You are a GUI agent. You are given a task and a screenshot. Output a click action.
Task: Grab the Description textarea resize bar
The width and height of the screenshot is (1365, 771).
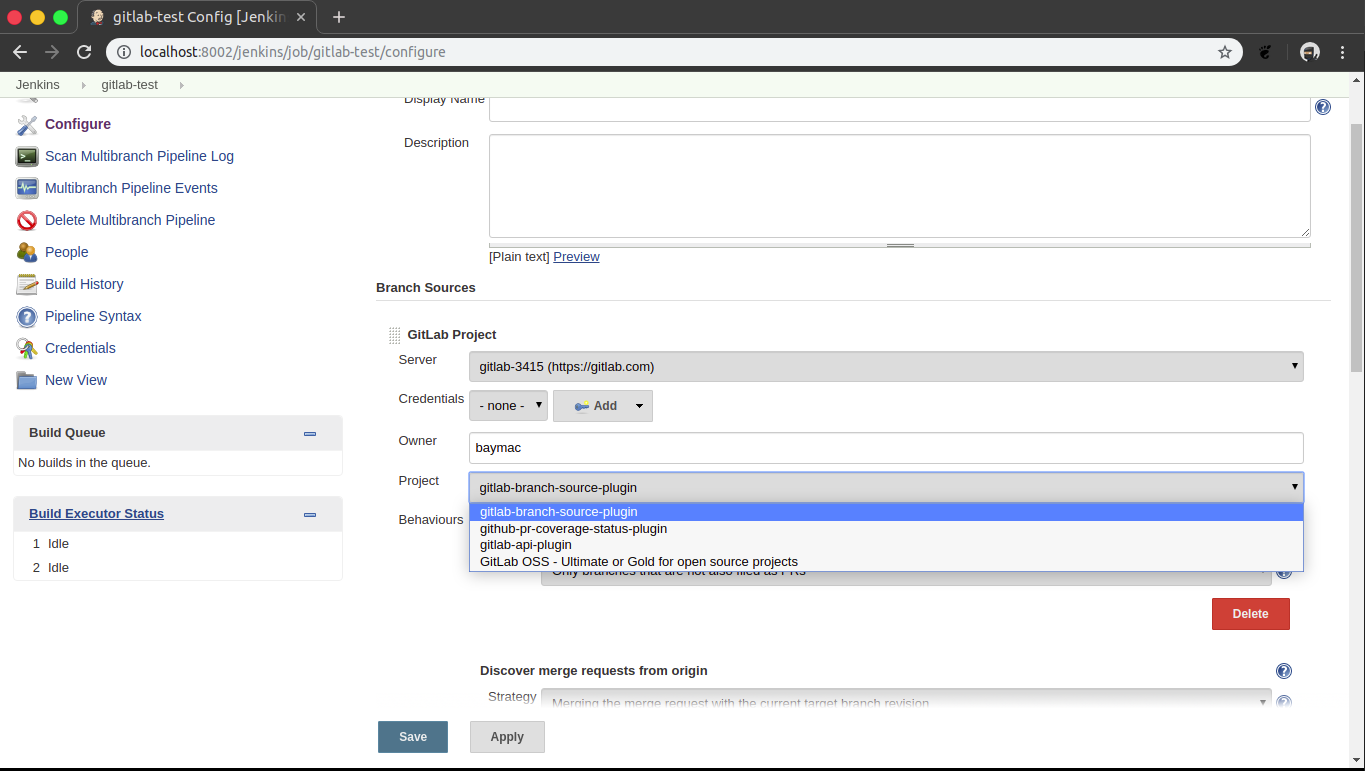(x=900, y=244)
